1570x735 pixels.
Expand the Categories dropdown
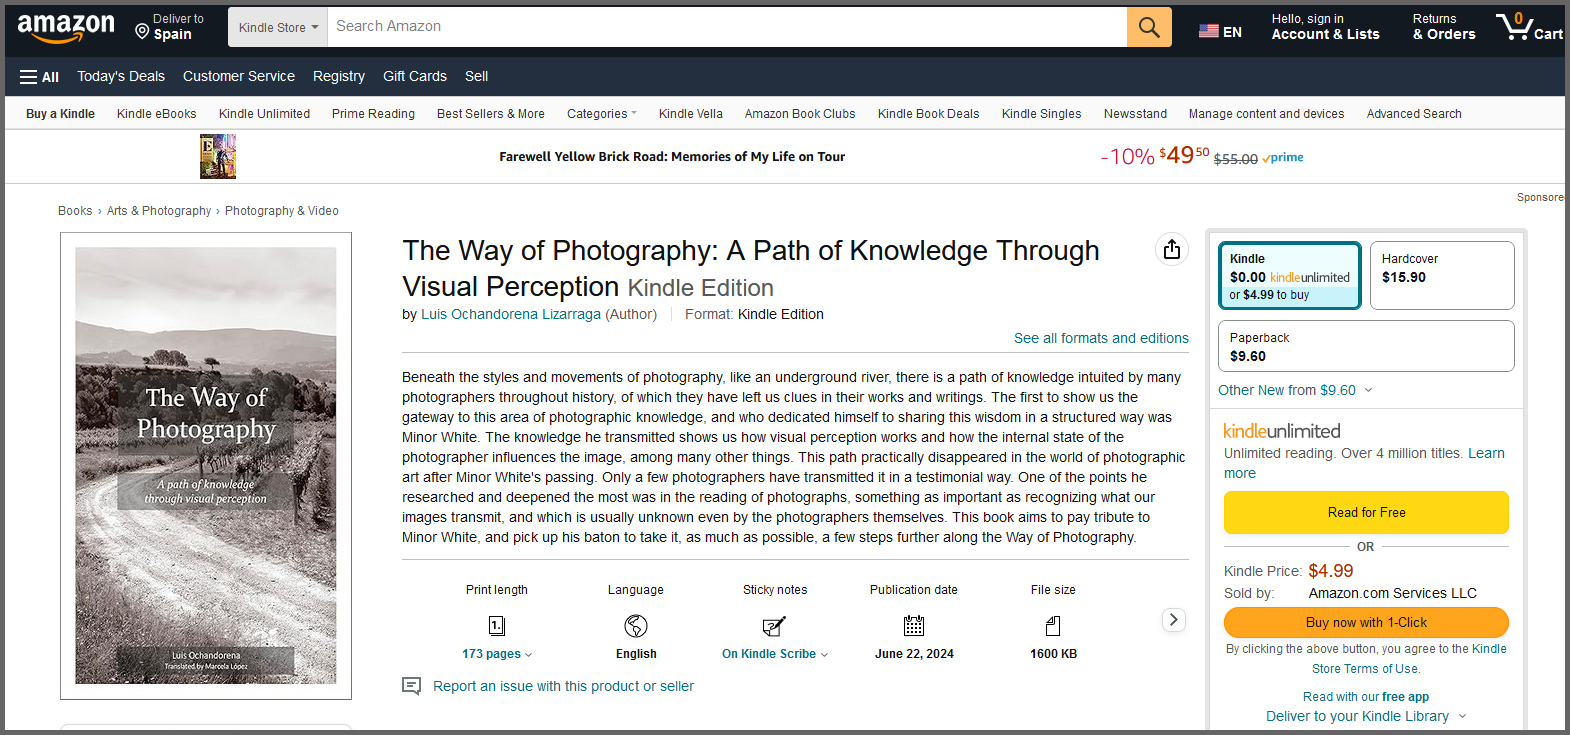tap(601, 114)
